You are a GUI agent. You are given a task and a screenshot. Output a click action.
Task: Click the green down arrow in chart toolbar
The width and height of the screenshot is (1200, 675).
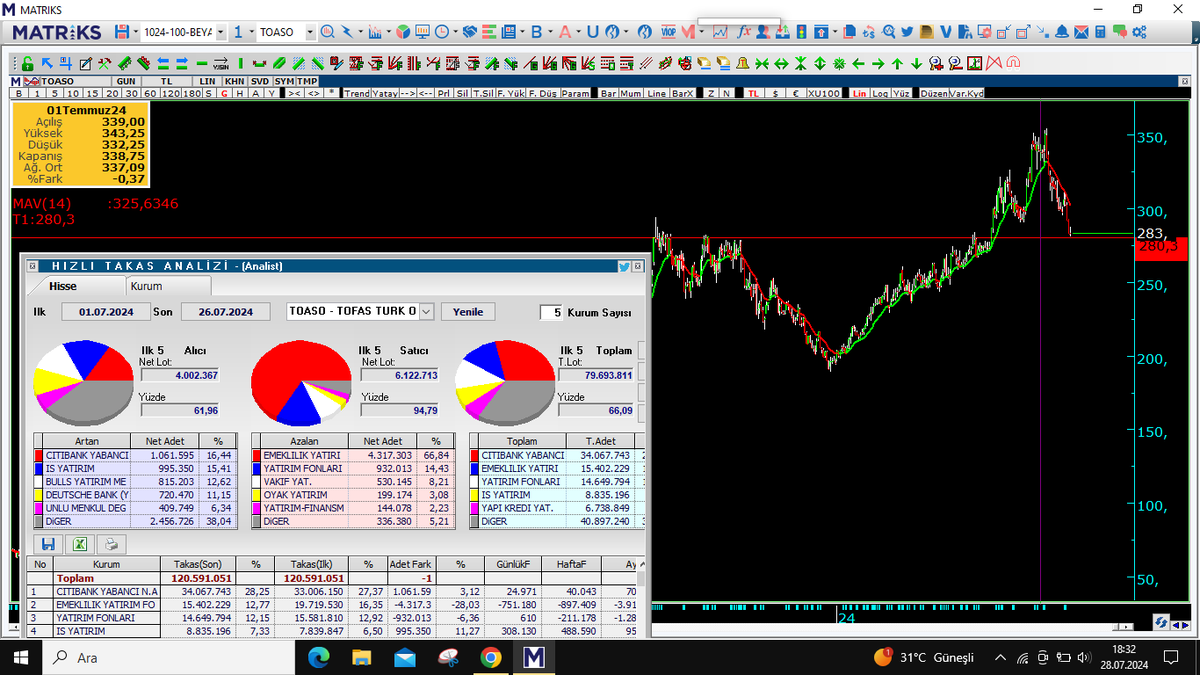click(x=916, y=64)
